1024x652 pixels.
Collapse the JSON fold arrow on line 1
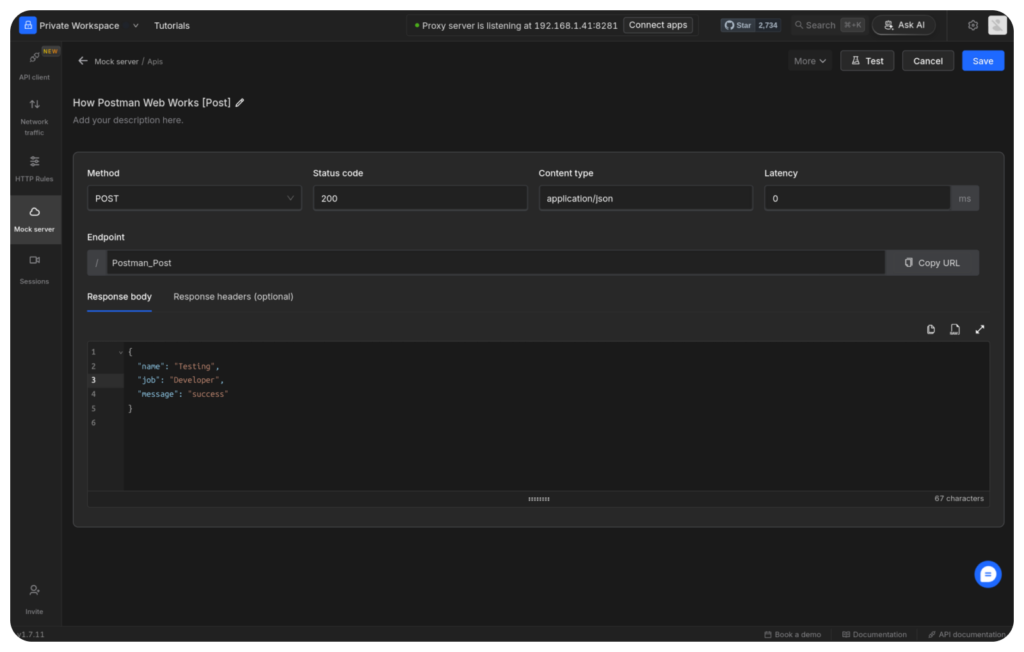coord(121,352)
